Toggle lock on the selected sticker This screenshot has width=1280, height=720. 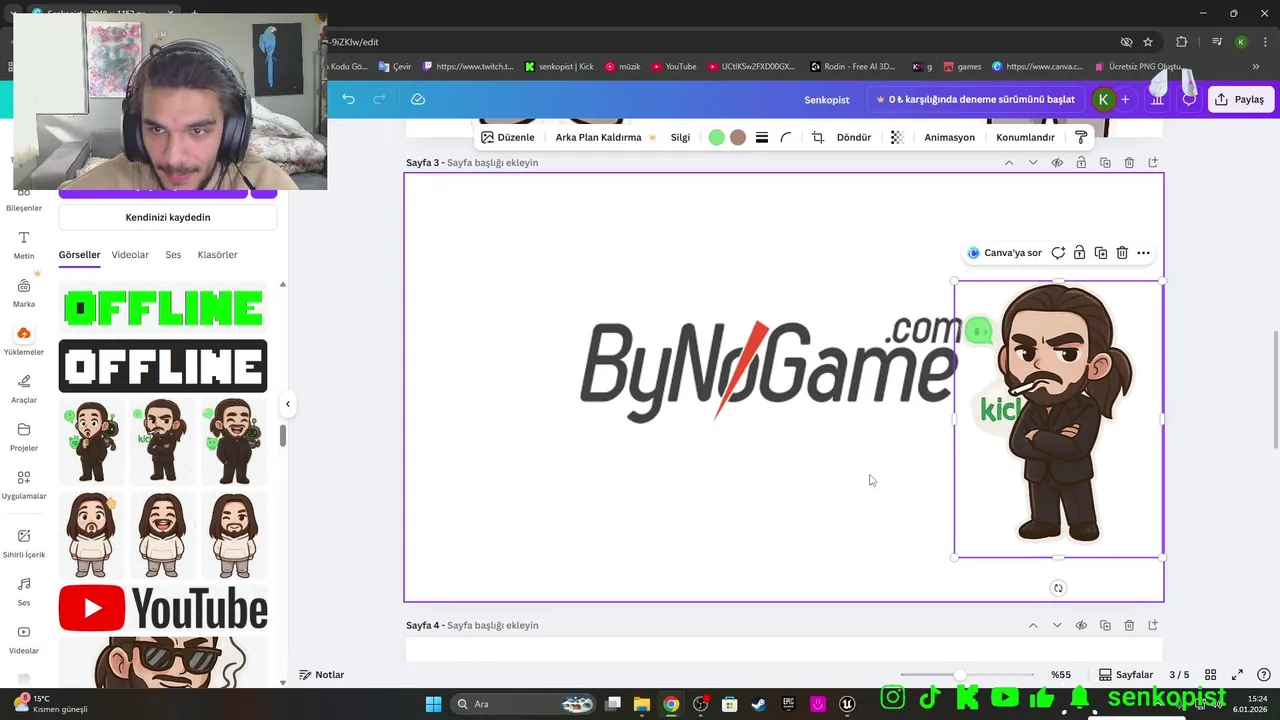[1079, 253]
